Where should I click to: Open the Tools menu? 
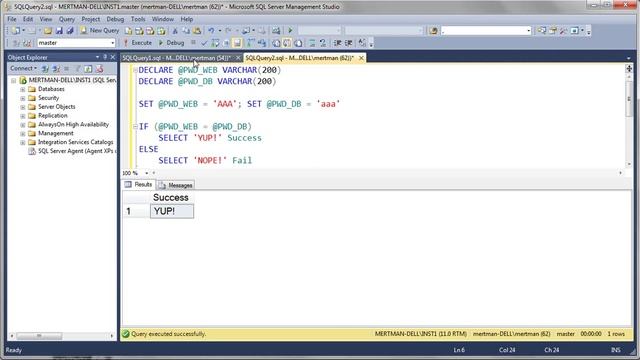[138, 19]
